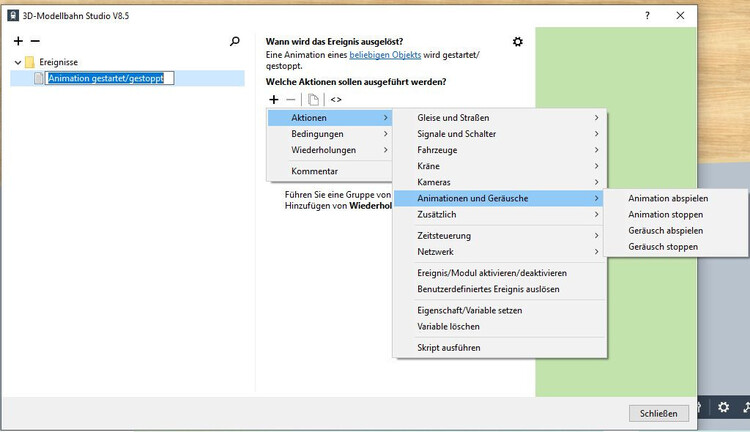Image resolution: width=750 pixels, height=432 pixels.
Task: Choose Eigenschaft/Variable setzen
Action: [x=499, y=310]
